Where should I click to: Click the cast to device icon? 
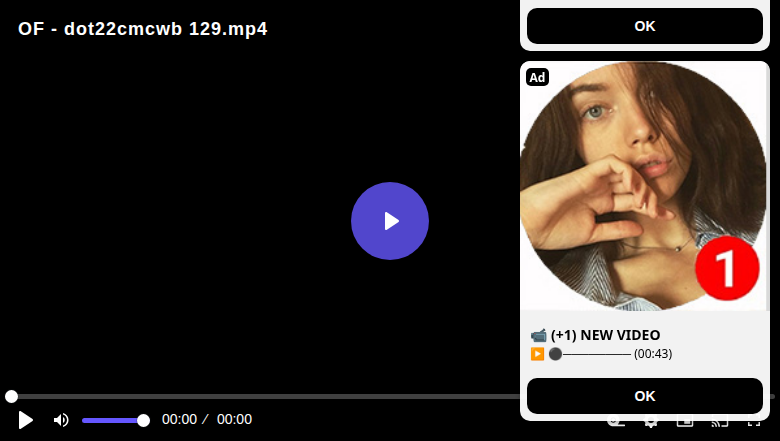[x=720, y=424]
